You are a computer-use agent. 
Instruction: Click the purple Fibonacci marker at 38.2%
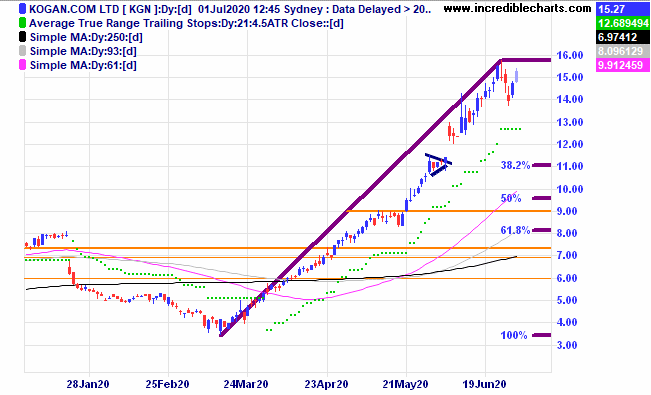pos(542,165)
